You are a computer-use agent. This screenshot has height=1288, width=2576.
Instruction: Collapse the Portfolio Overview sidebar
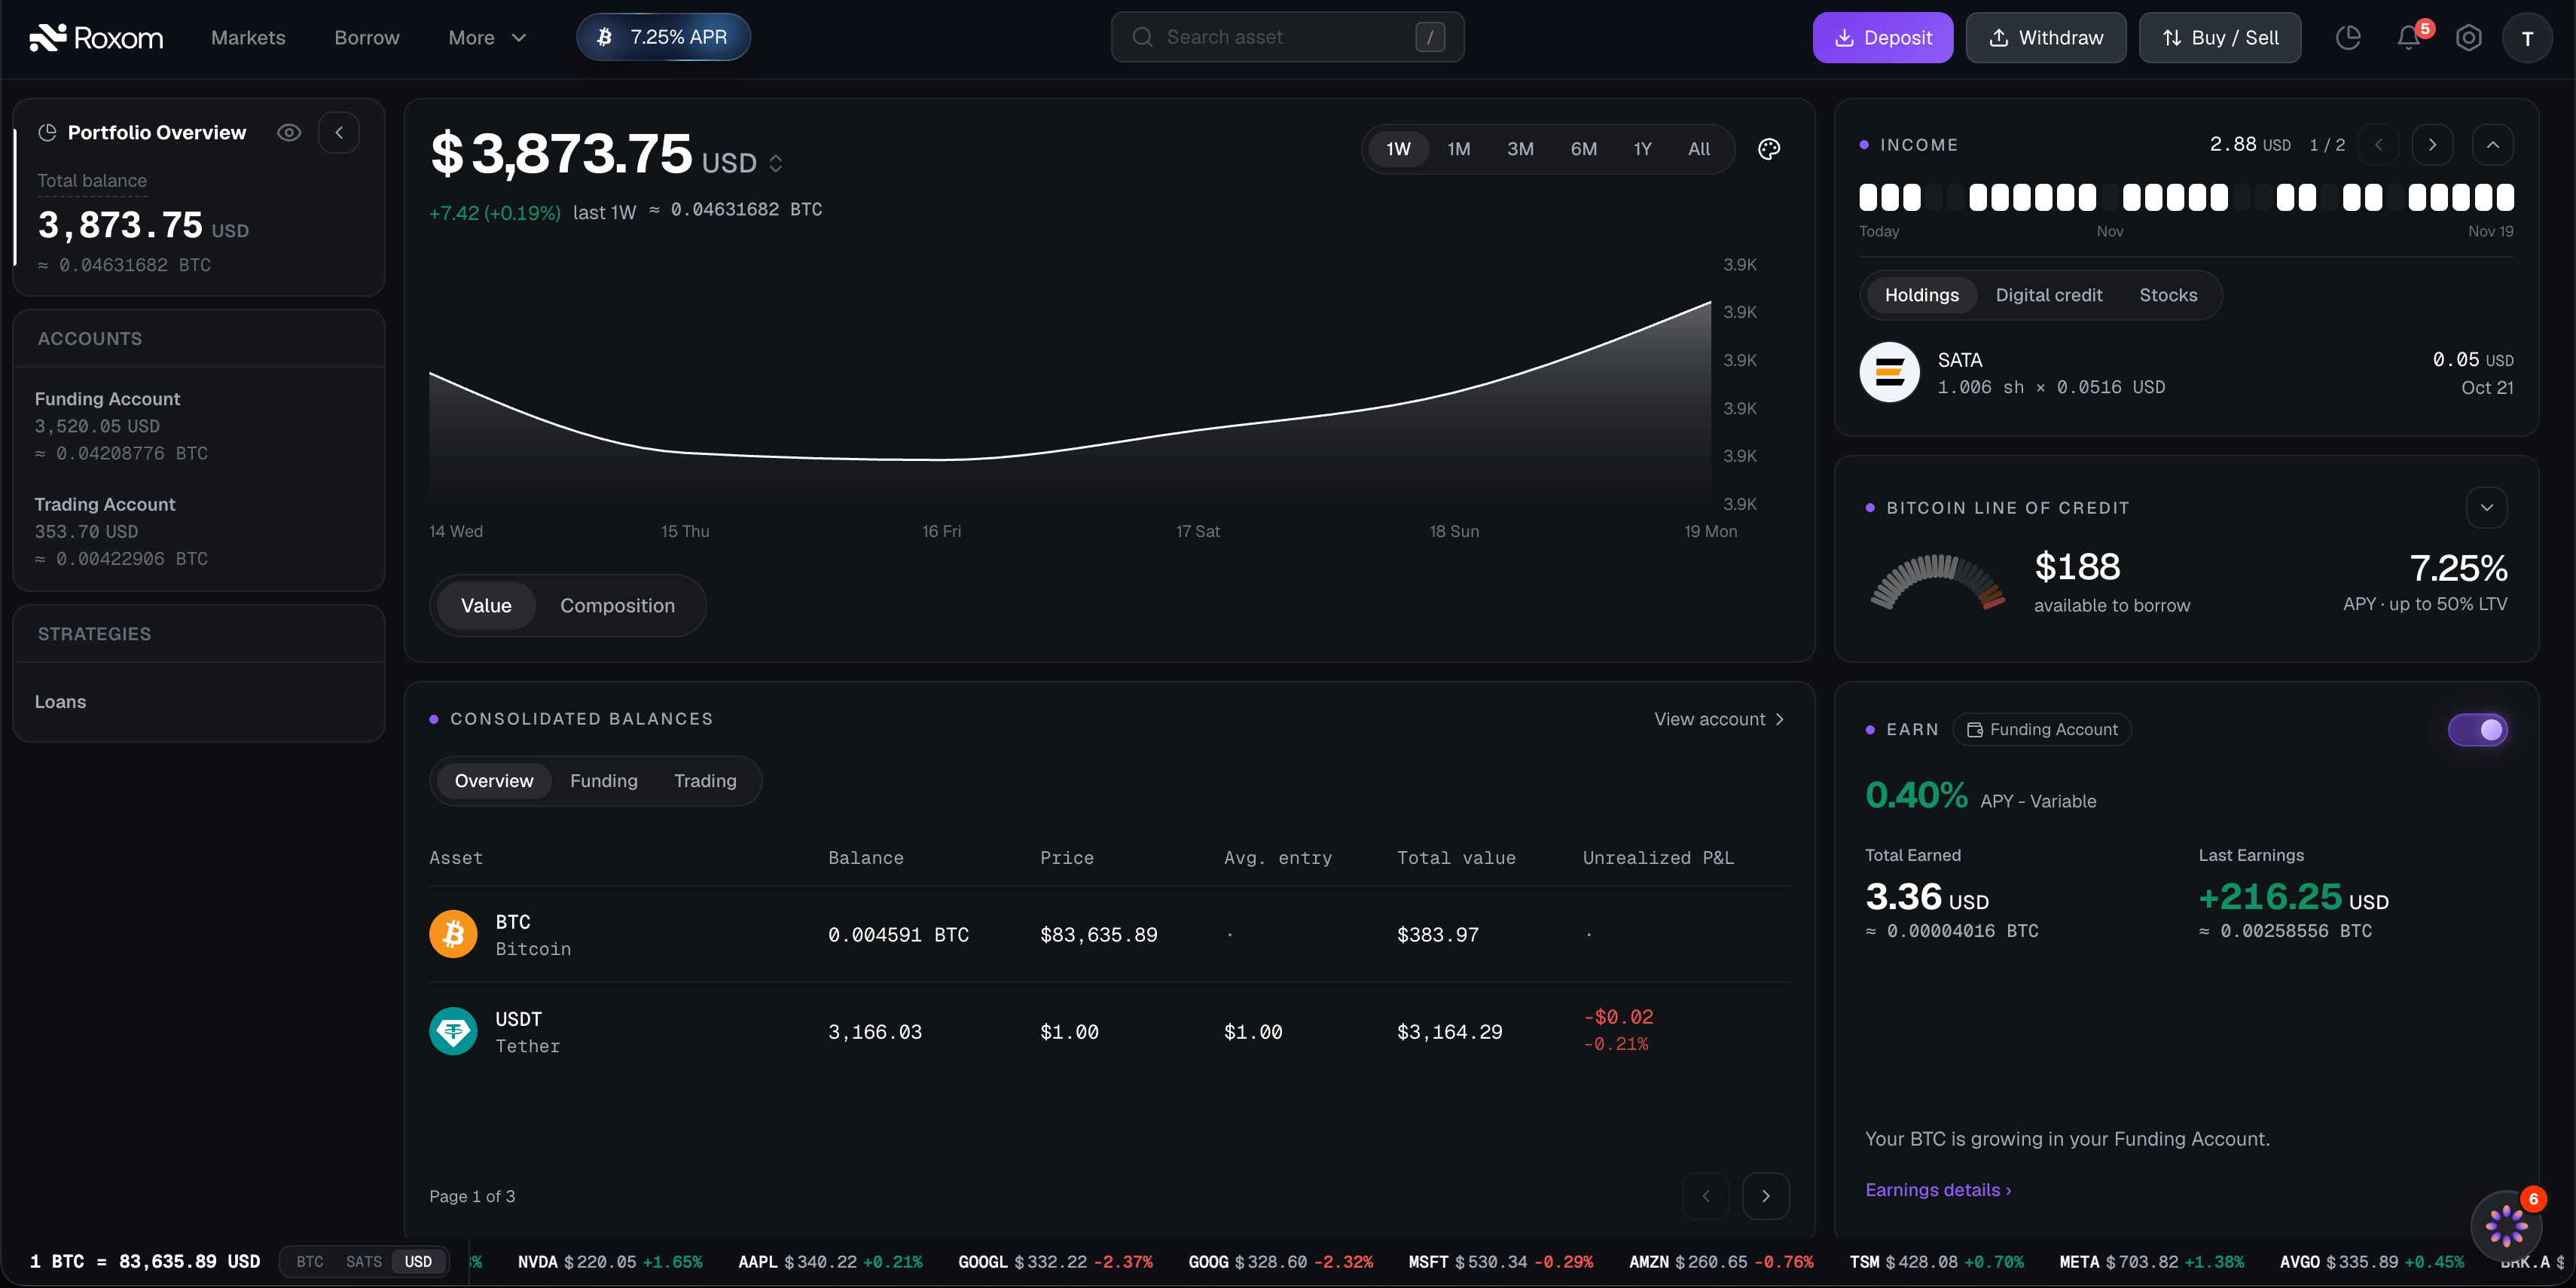(339, 133)
